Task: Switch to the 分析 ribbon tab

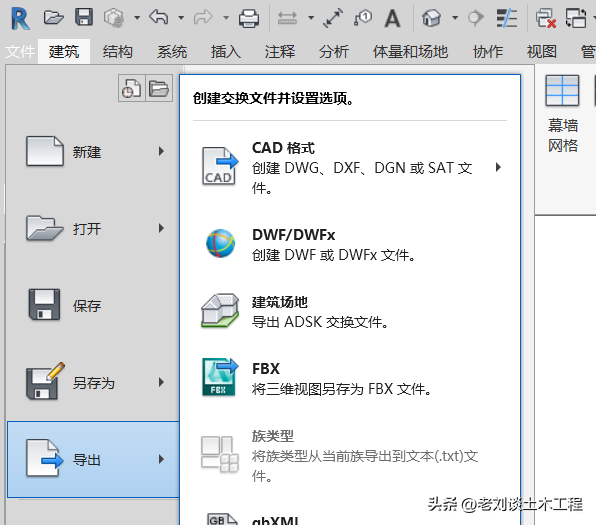Action: tap(334, 51)
